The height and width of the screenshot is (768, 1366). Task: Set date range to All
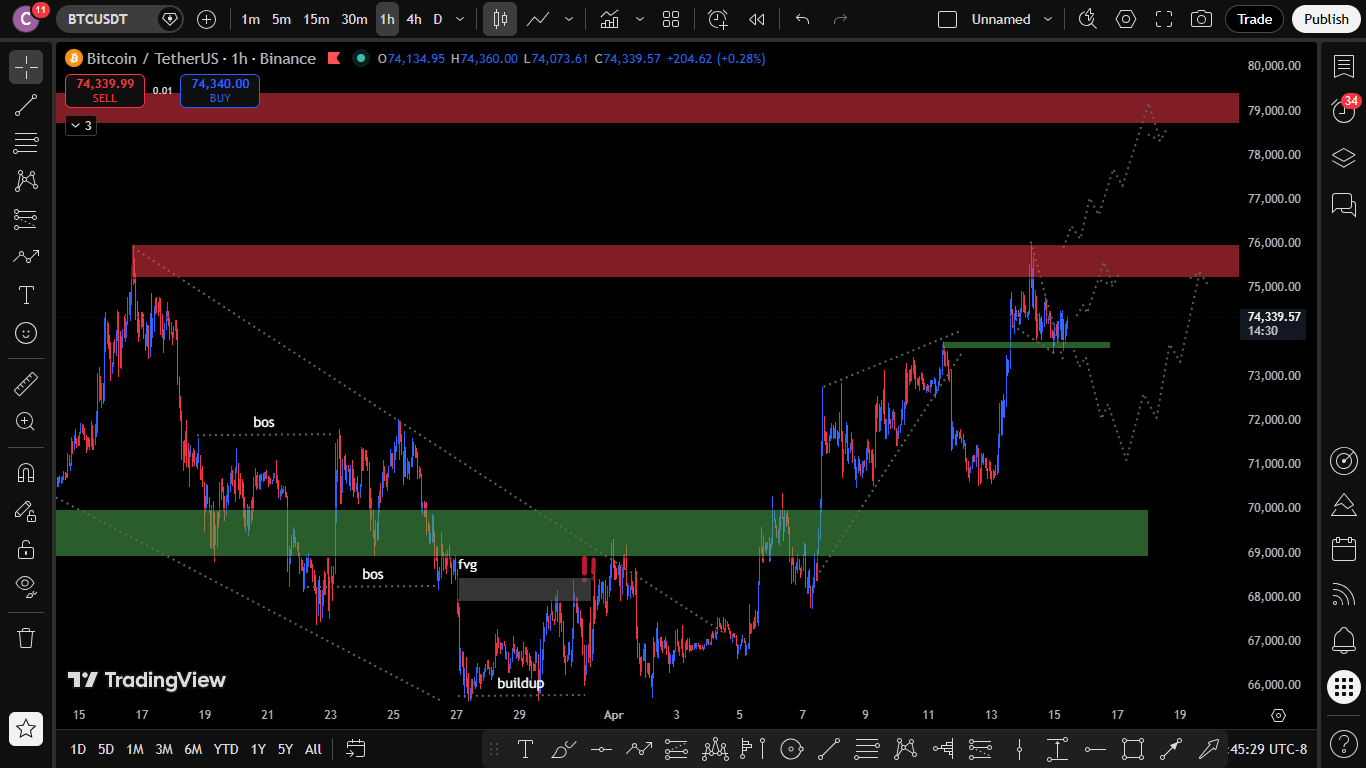coord(313,749)
